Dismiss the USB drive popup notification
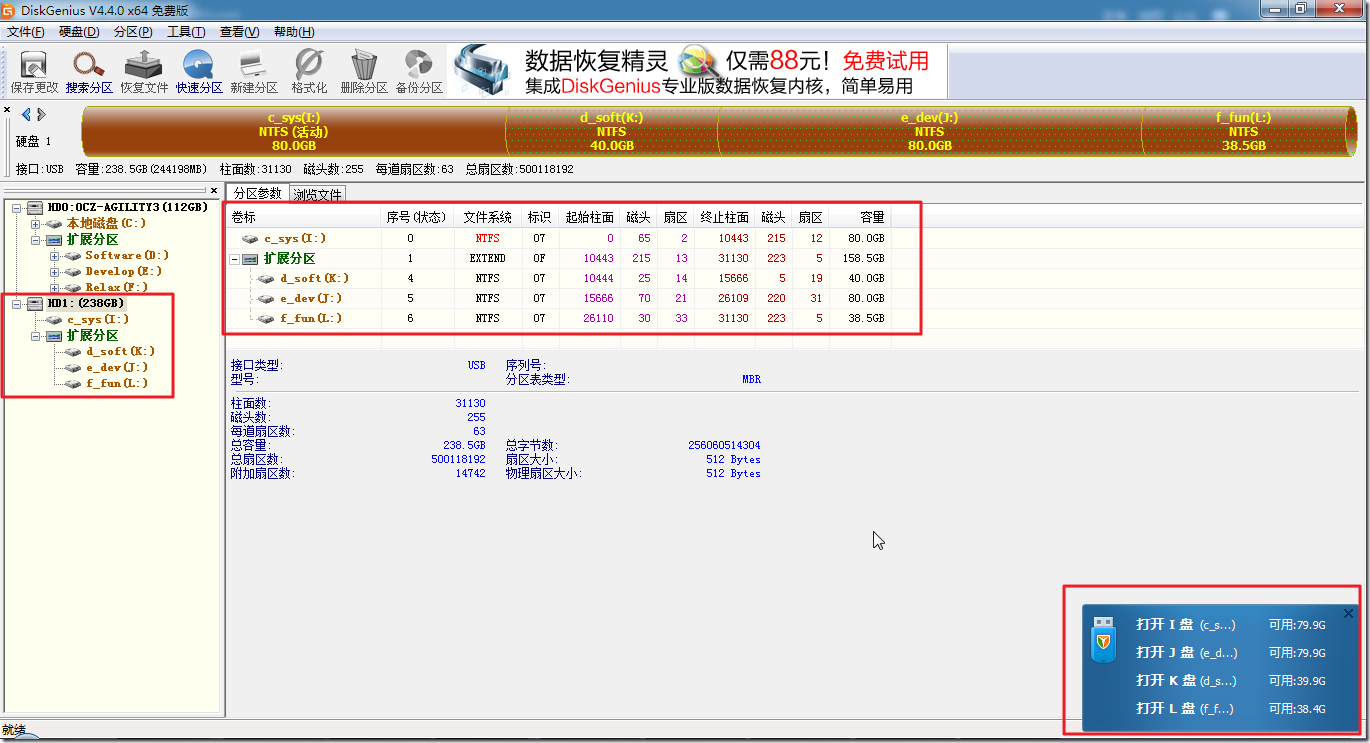 1348,614
